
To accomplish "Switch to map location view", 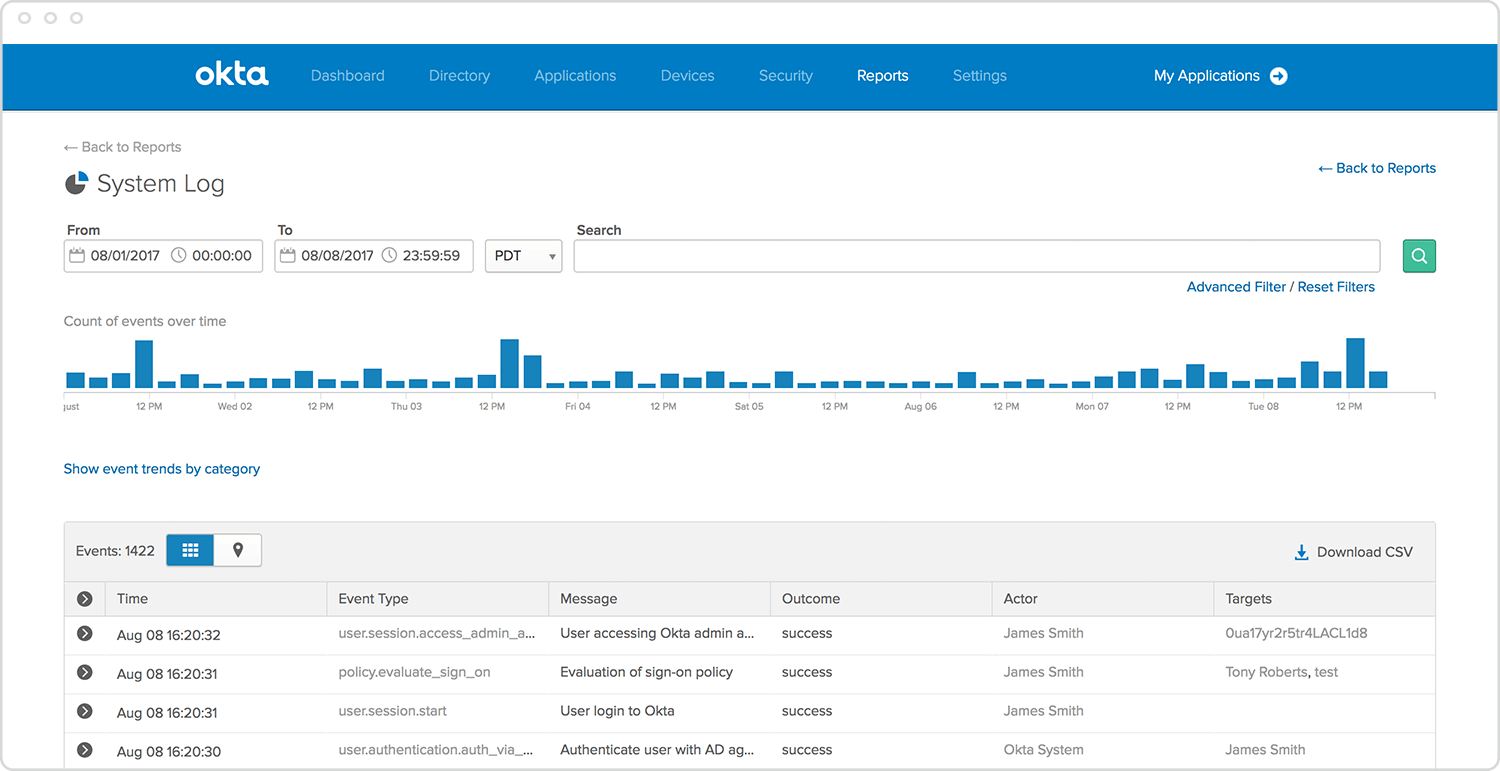I will pyautogui.click(x=238, y=550).
